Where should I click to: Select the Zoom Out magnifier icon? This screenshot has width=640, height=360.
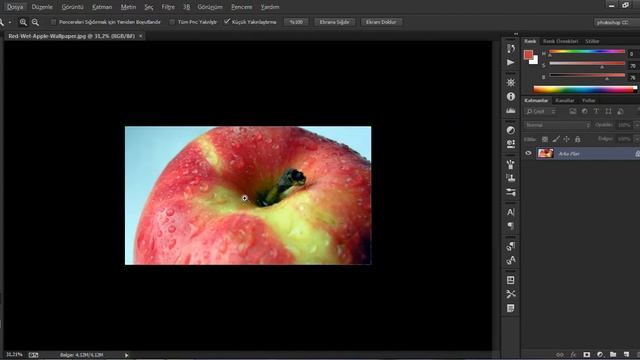coord(36,22)
